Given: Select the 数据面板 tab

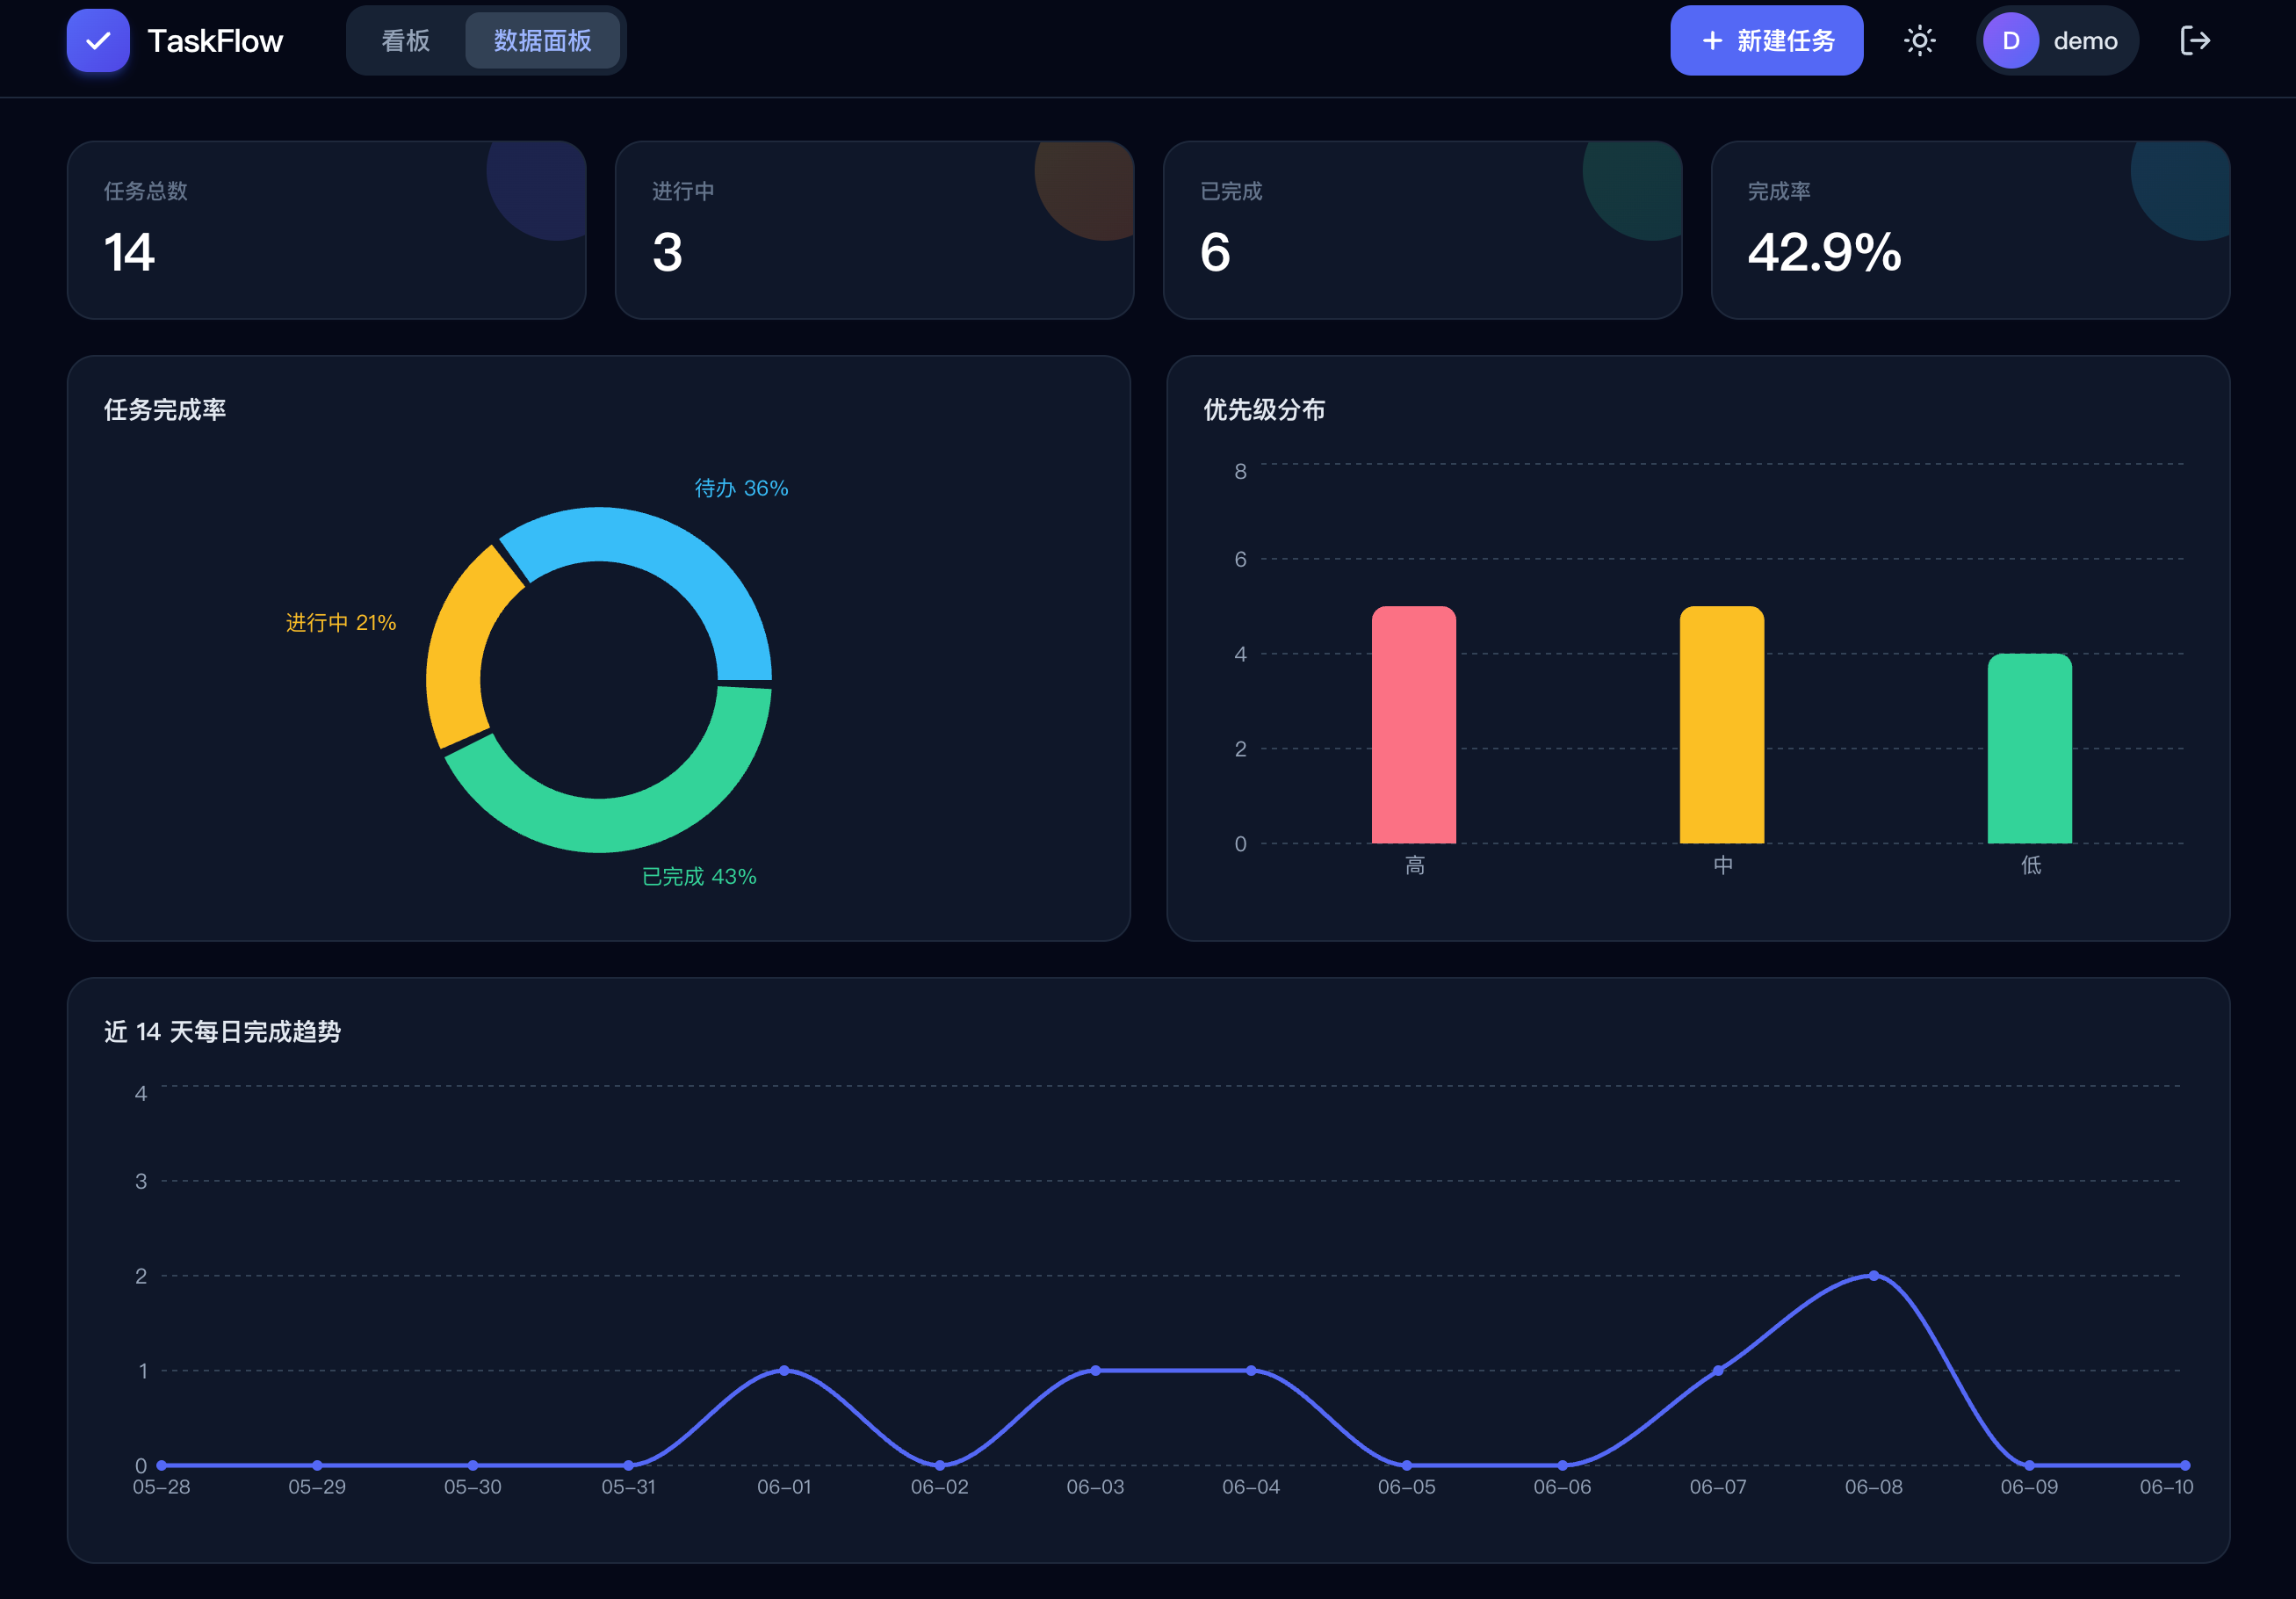Looking at the screenshot, I should pyautogui.click(x=542, y=41).
